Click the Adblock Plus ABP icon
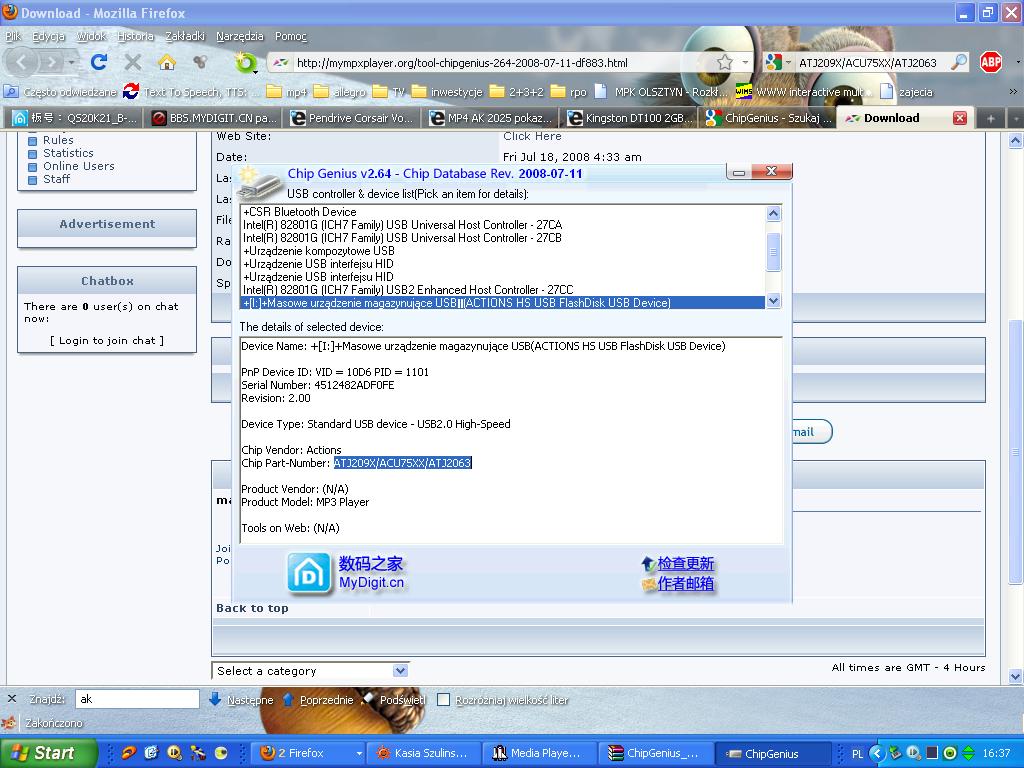Viewport: 1024px width, 768px height. [x=991, y=62]
